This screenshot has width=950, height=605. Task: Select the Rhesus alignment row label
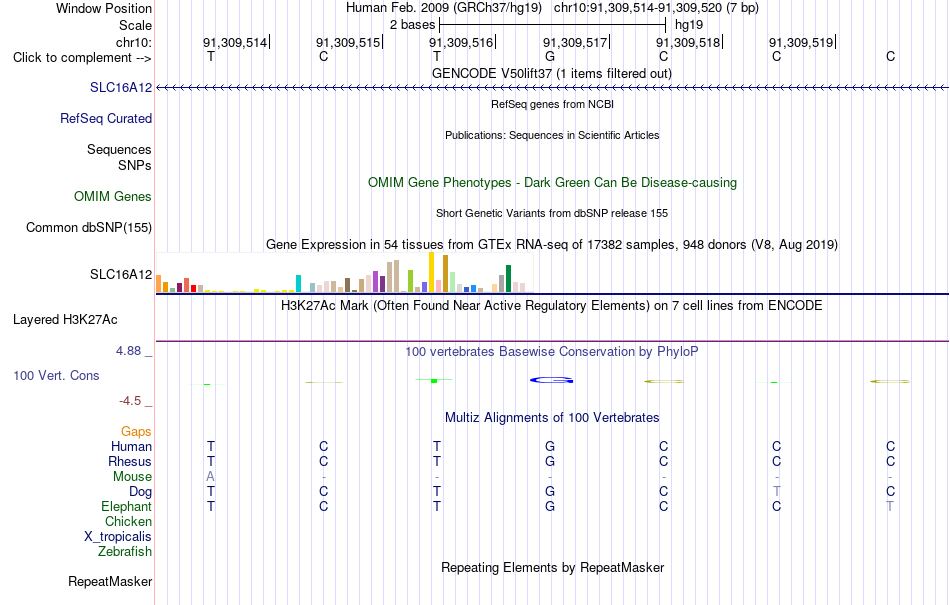click(x=130, y=461)
